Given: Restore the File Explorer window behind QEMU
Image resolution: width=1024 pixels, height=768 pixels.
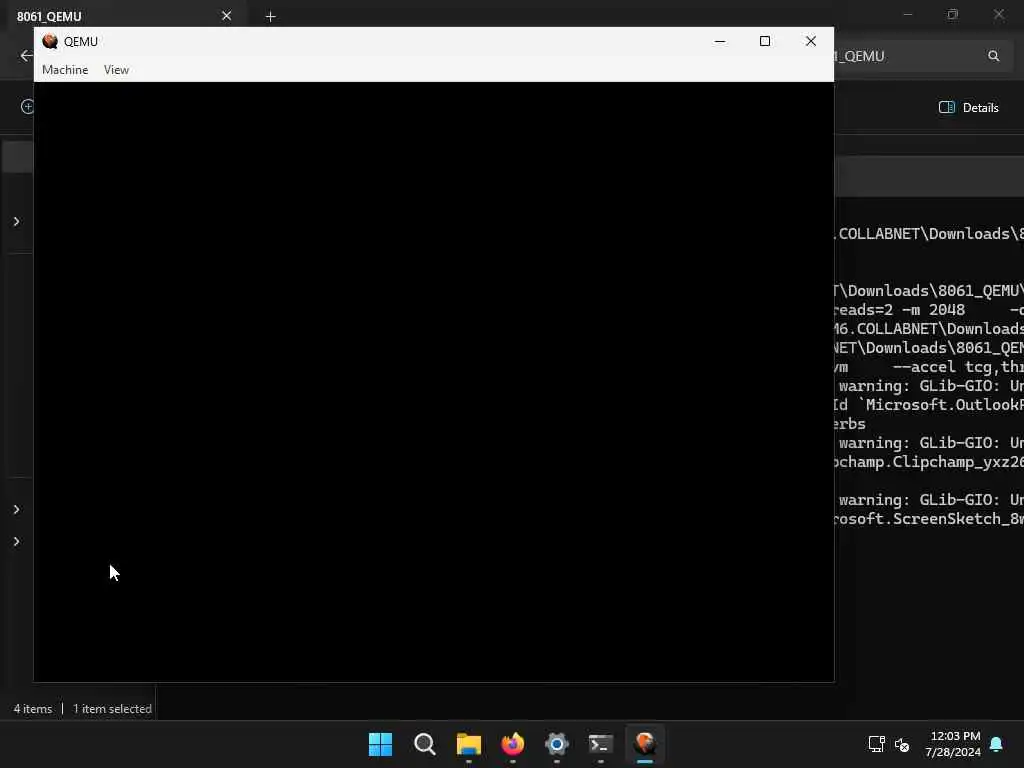Looking at the screenshot, I should 953,14.
